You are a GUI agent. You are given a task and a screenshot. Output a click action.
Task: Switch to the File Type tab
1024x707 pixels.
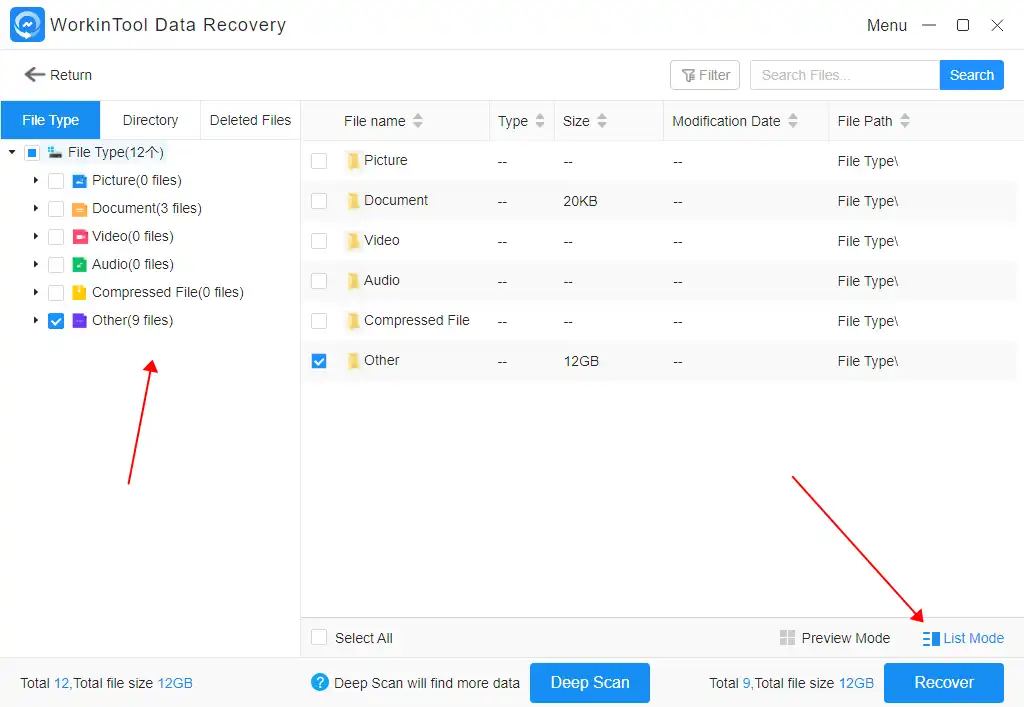(x=50, y=120)
